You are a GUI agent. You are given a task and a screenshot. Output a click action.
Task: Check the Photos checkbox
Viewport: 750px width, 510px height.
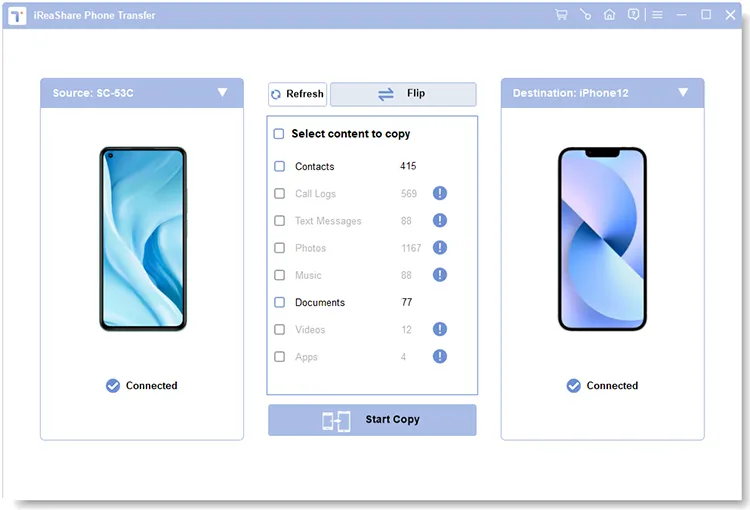280,248
